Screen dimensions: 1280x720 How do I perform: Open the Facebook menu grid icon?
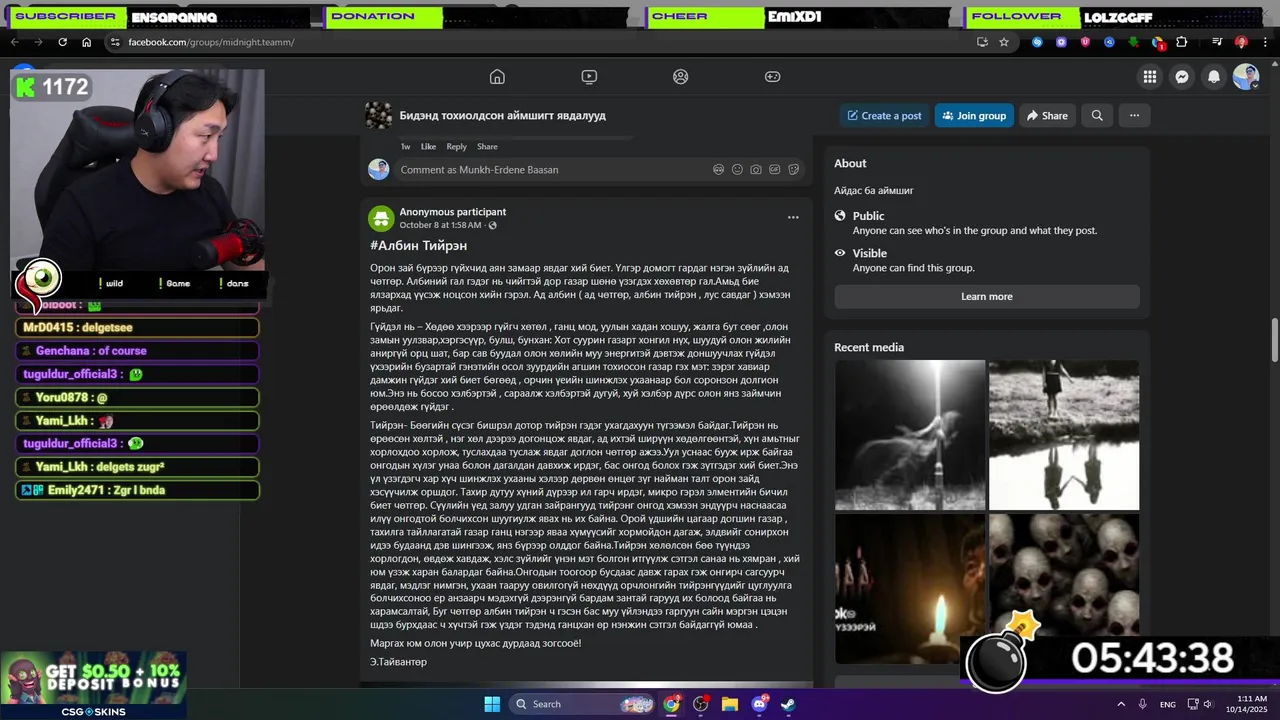tap(1150, 77)
